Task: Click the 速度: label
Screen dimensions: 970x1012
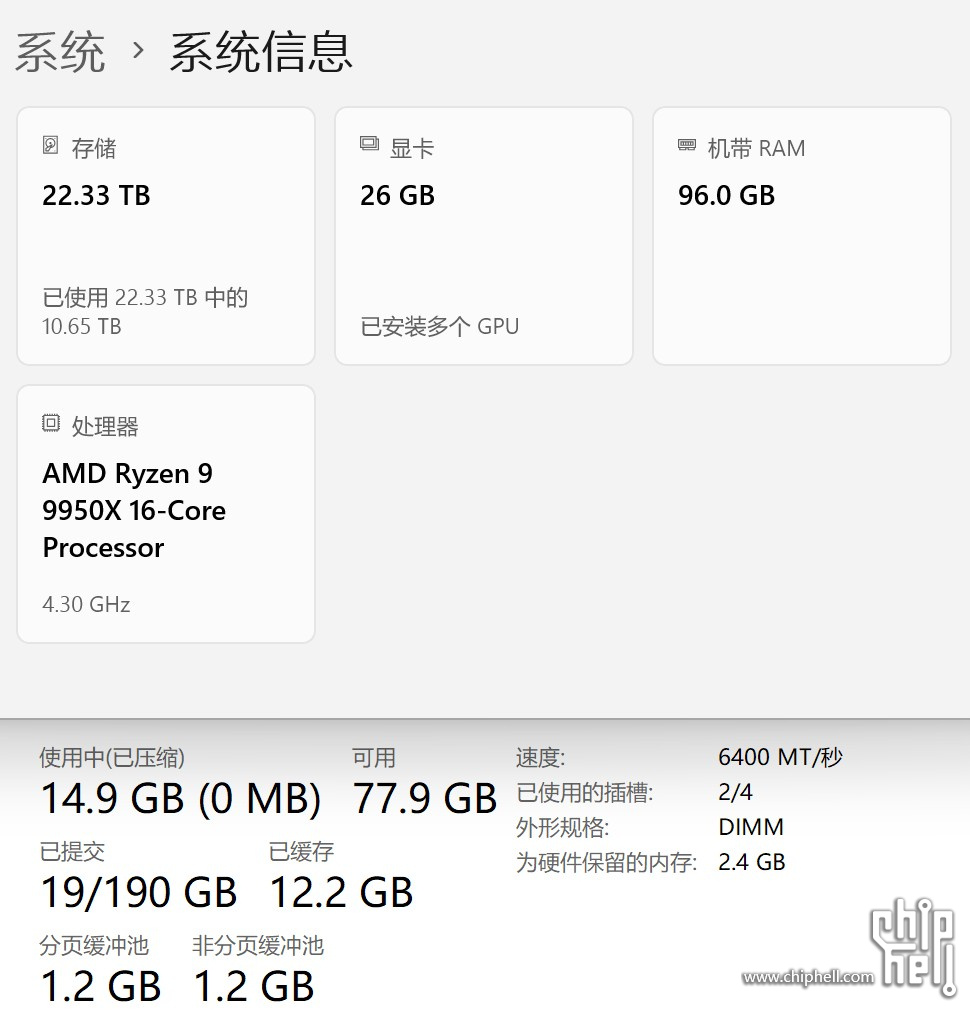Action: pos(540,757)
